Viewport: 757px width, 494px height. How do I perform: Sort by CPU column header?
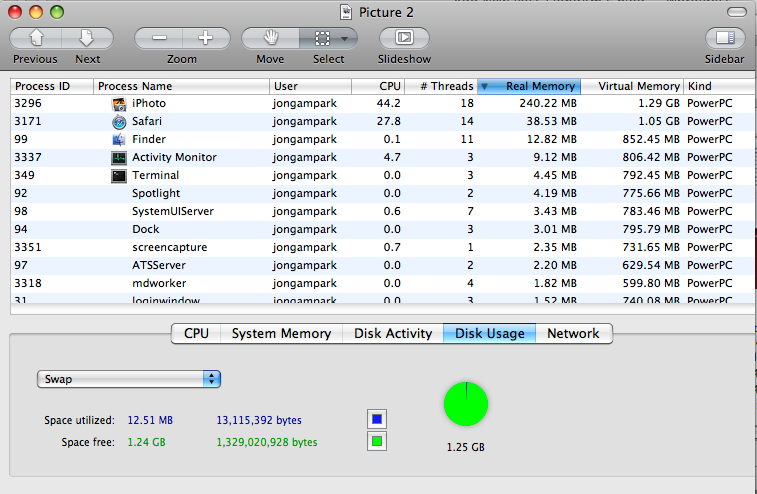click(378, 86)
